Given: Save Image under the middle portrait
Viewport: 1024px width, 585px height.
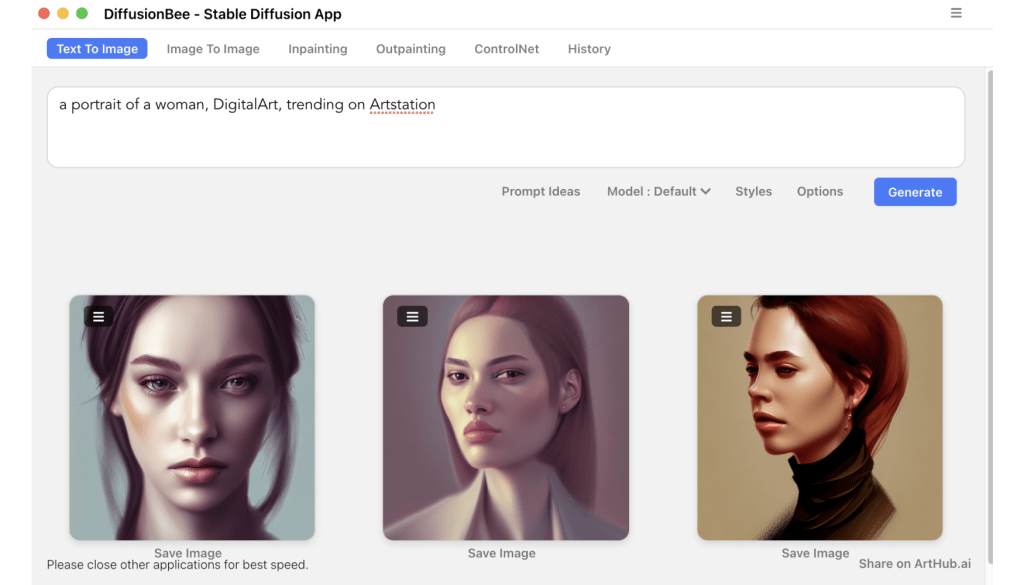Looking at the screenshot, I should [502, 553].
